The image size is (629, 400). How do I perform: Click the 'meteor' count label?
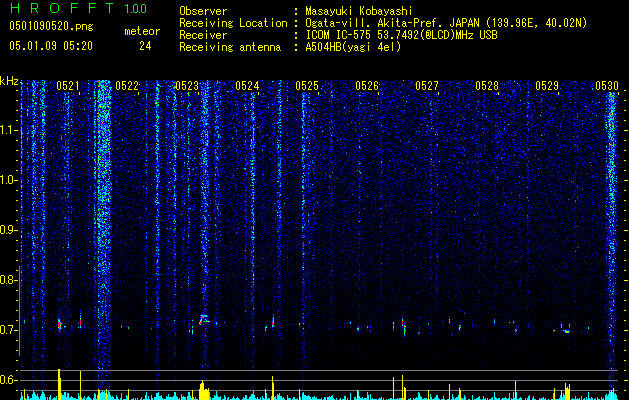[x=142, y=31]
